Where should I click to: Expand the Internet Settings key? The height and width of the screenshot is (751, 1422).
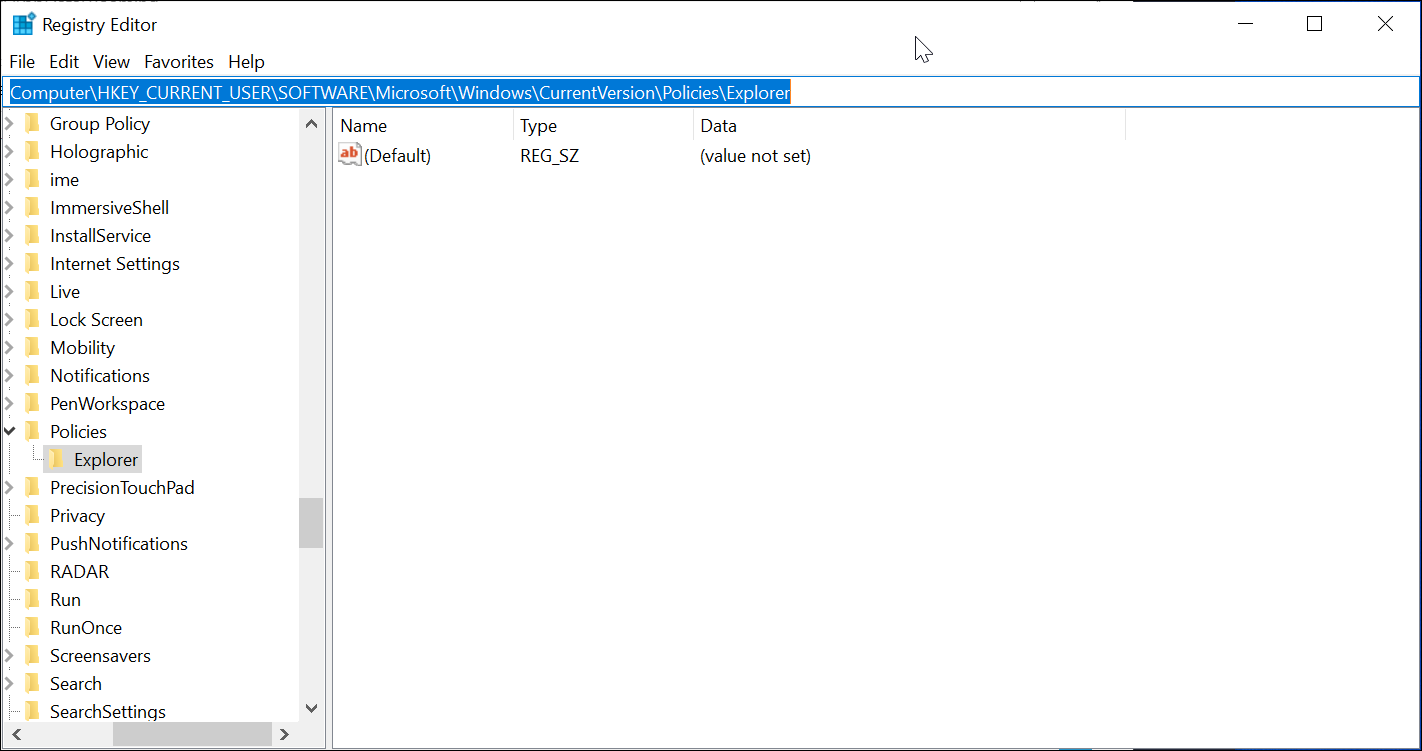(10, 264)
